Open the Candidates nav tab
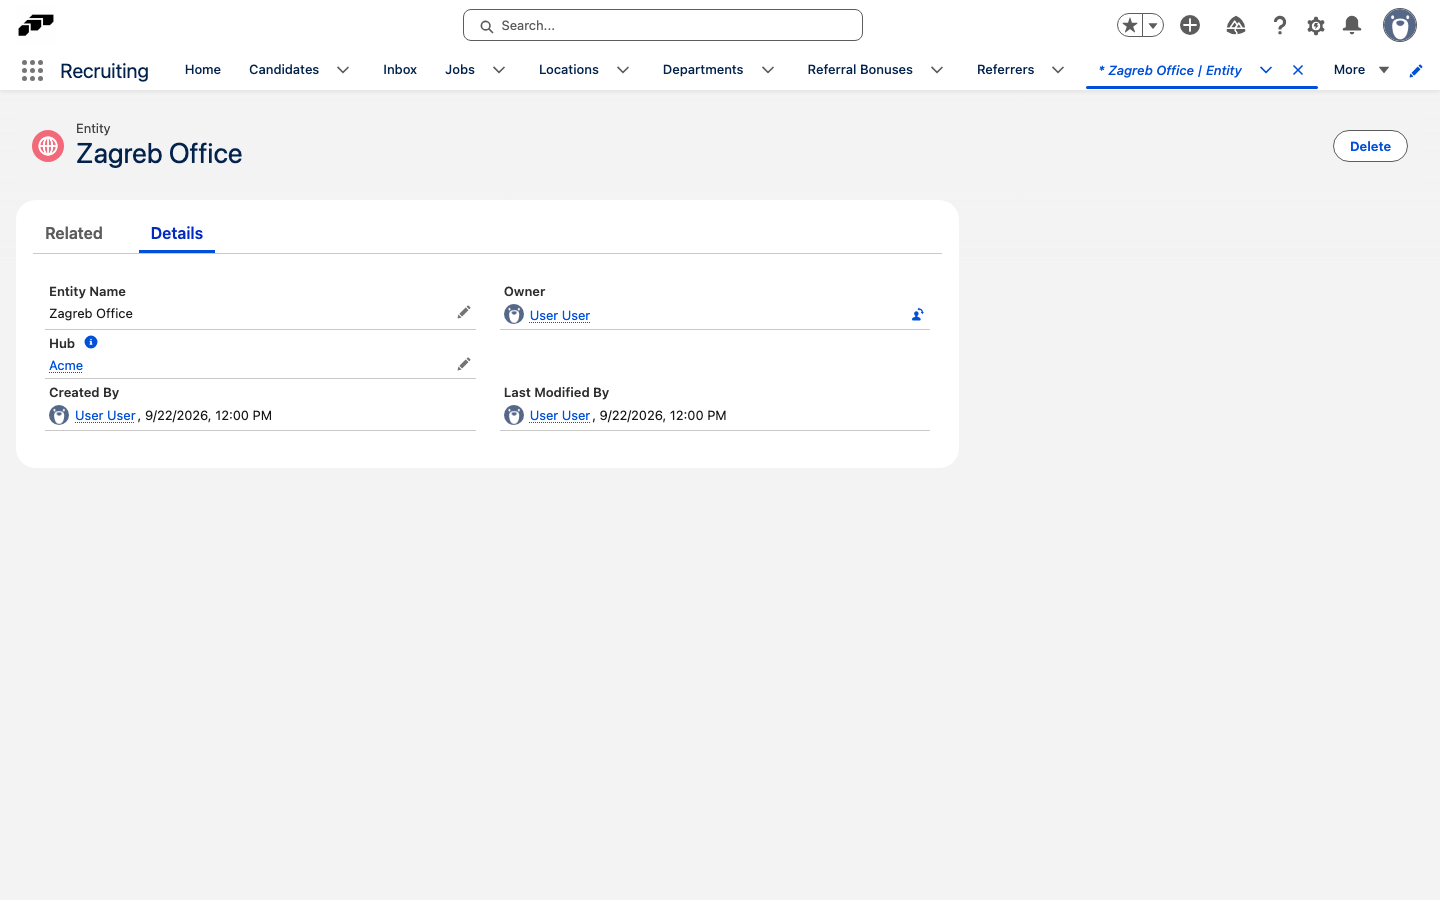Screen dimensions: 1440x900 coord(284,70)
